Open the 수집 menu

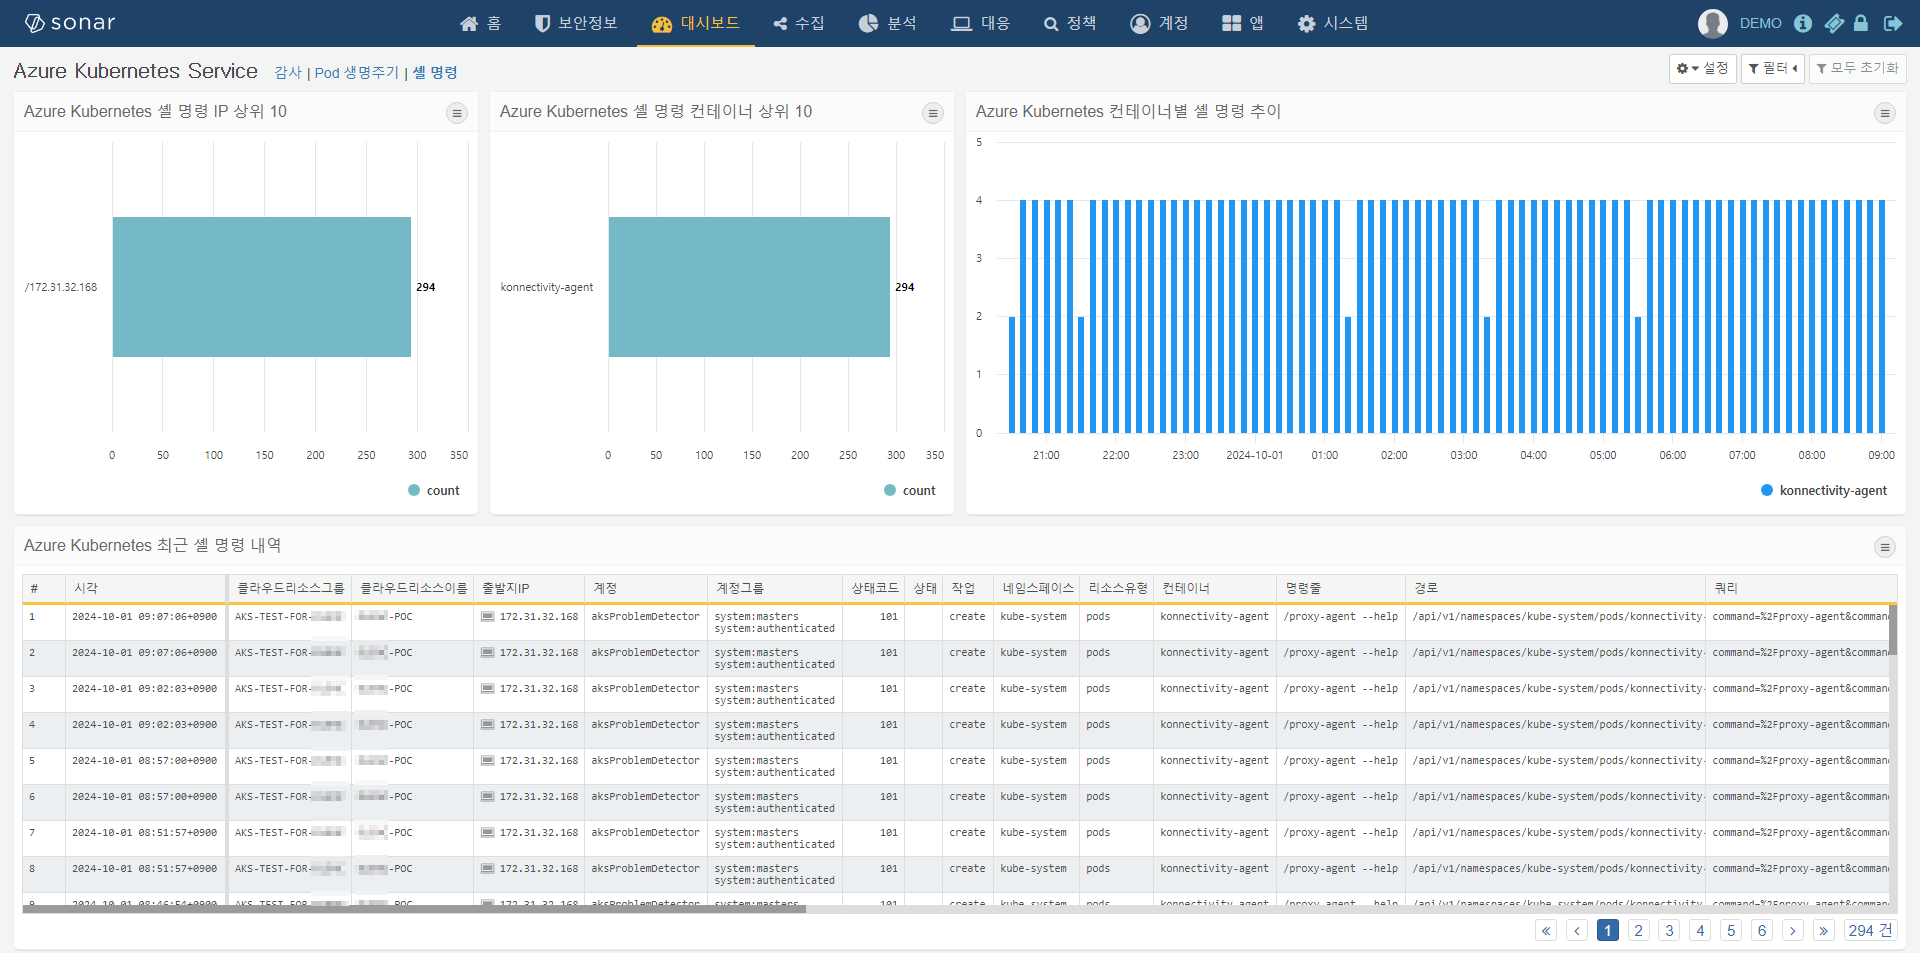coord(799,23)
